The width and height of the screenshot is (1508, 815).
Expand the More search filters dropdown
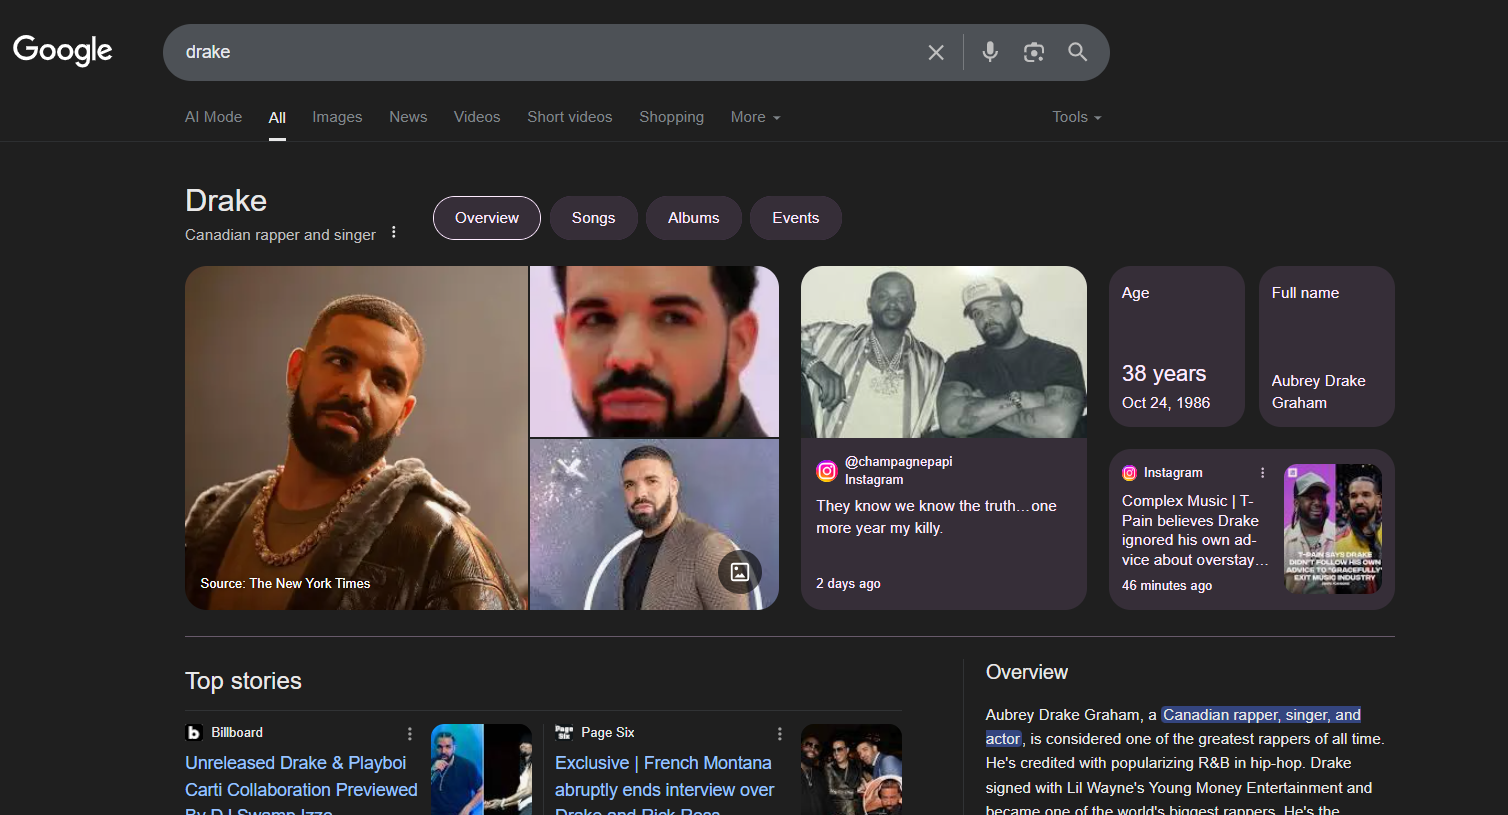[755, 117]
